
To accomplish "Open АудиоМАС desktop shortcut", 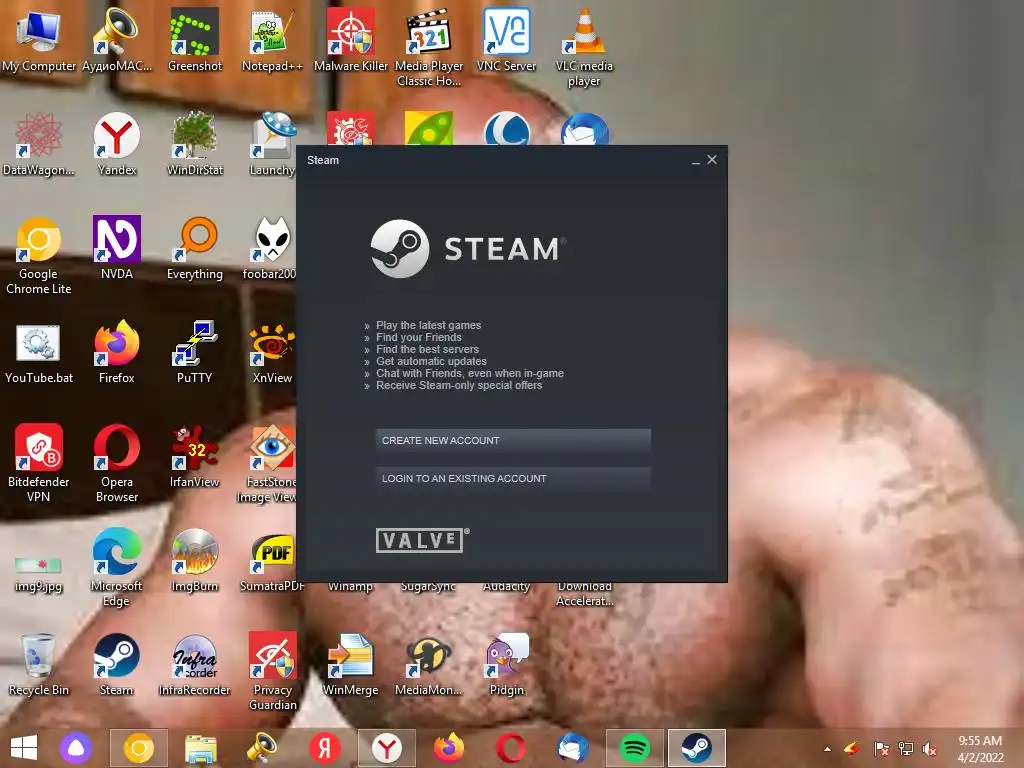I will pos(117,40).
